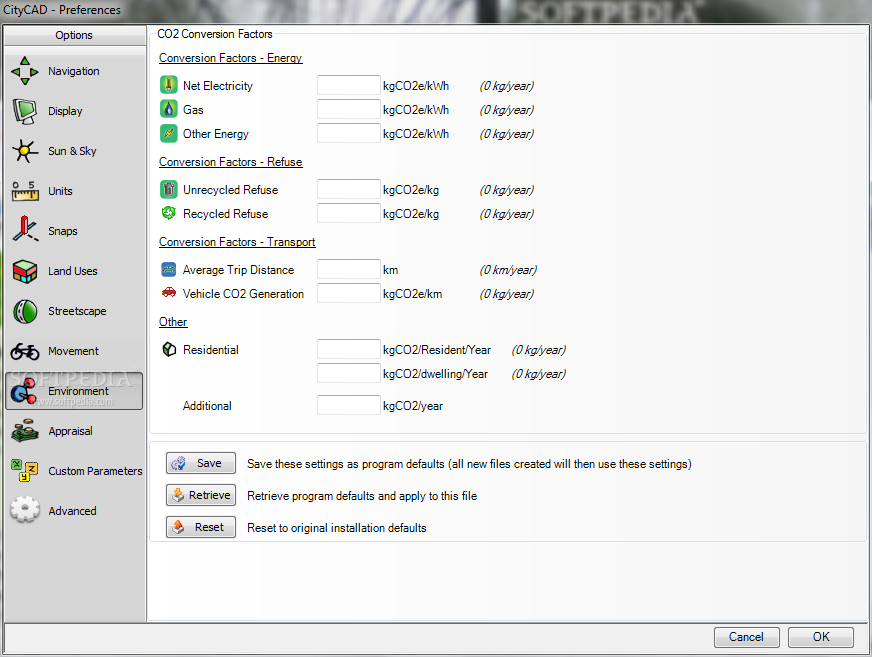
Task: Click the 'Reset to original installation defaults' text
Action: 336,527
